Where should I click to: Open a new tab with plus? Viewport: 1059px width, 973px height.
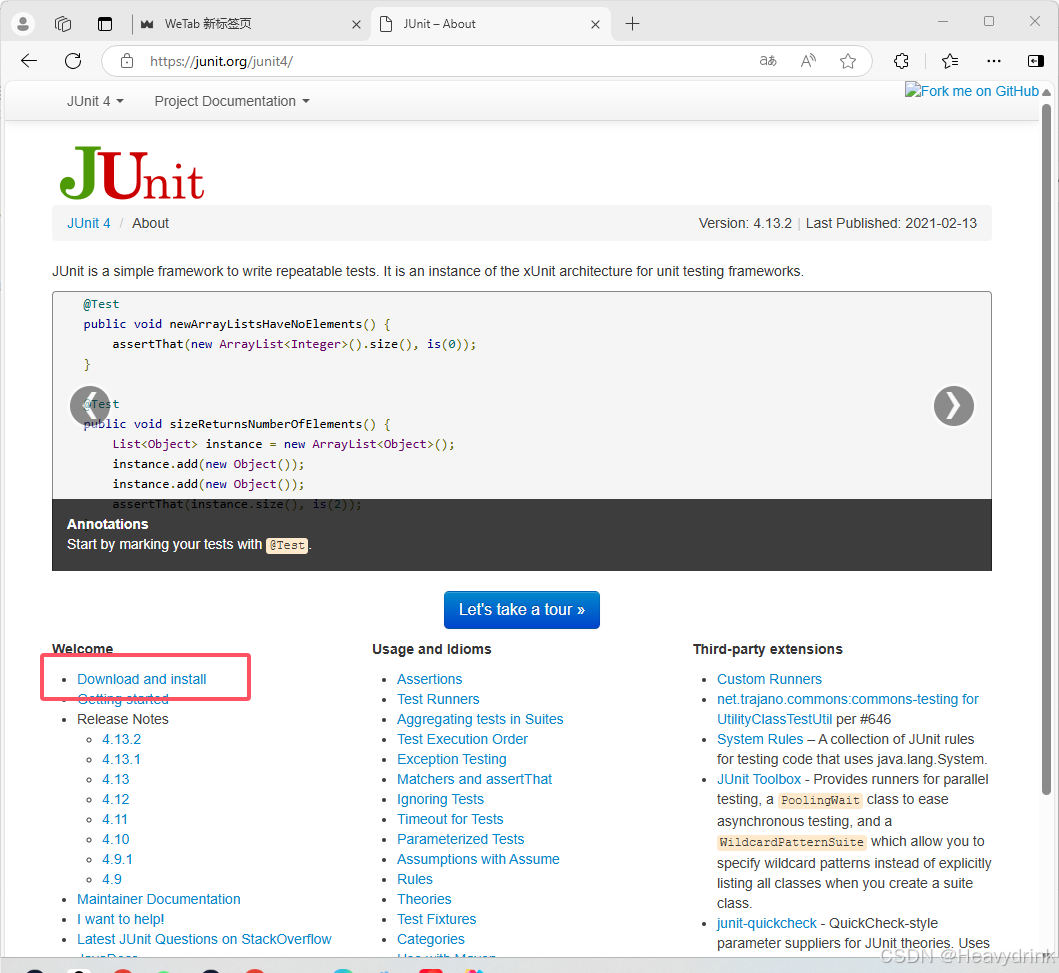point(632,24)
